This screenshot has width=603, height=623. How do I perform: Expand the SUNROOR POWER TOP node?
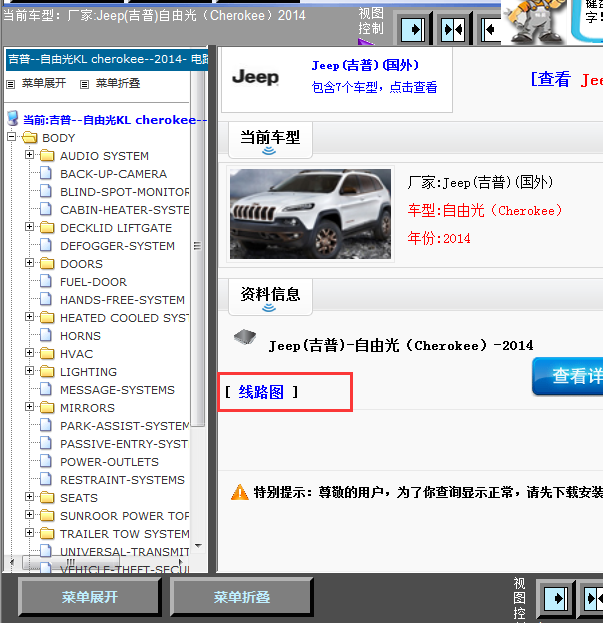pos(29,515)
